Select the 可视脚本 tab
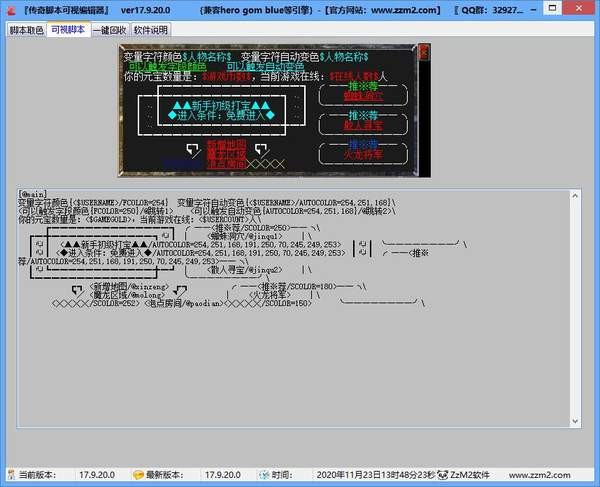The image size is (600, 487). pyautogui.click(x=68, y=31)
